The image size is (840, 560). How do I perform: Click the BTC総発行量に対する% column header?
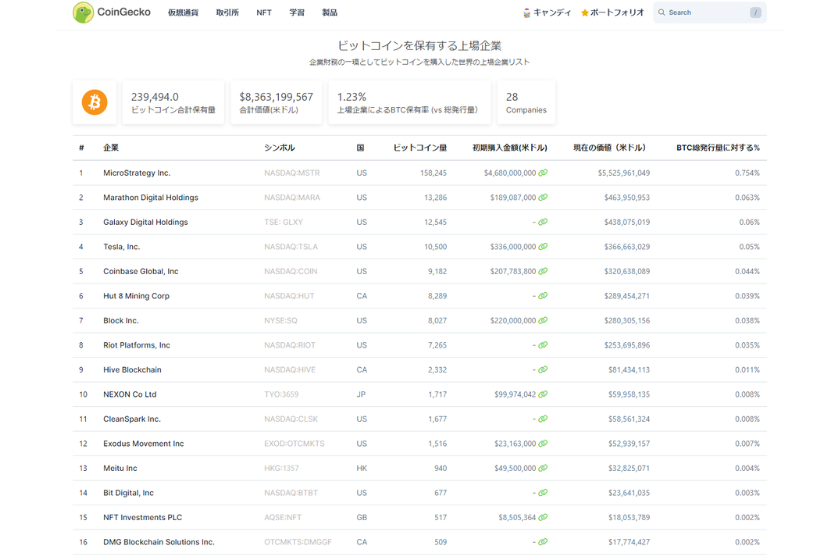(x=718, y=148)
